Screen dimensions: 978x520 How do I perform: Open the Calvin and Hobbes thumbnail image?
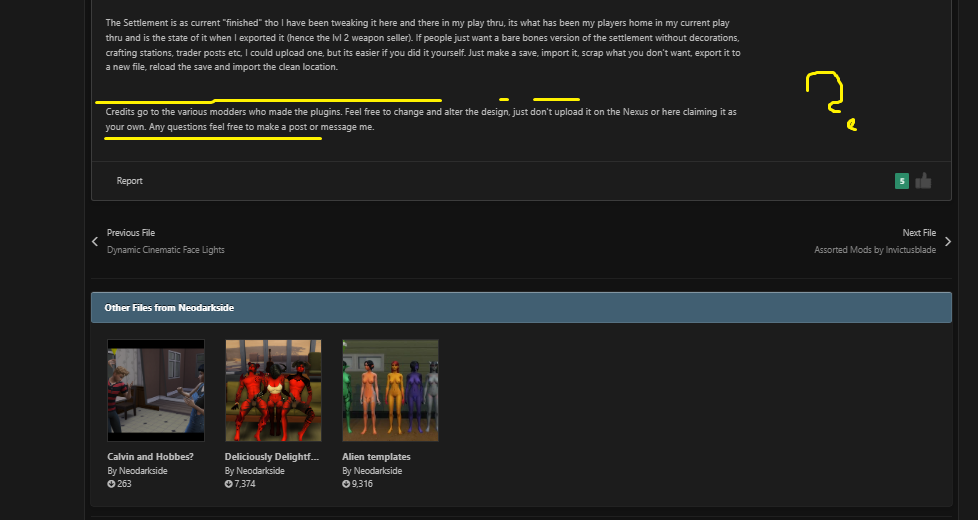pyautogui.click(x=156, y=390)
